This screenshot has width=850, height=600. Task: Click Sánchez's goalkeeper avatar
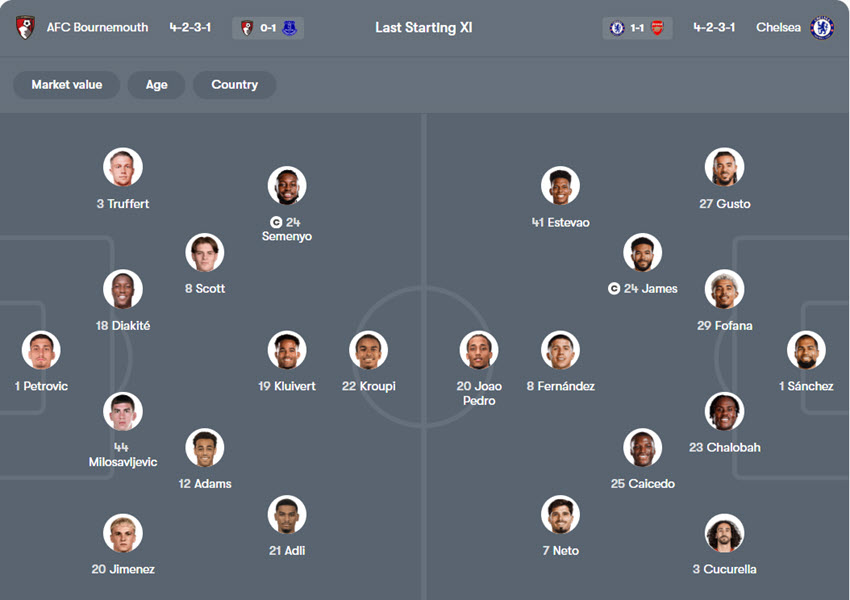(x=806, y=351)
